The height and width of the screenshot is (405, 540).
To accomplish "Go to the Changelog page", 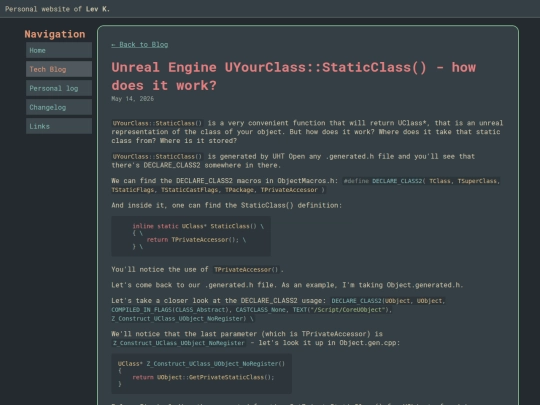I will 59,107.
